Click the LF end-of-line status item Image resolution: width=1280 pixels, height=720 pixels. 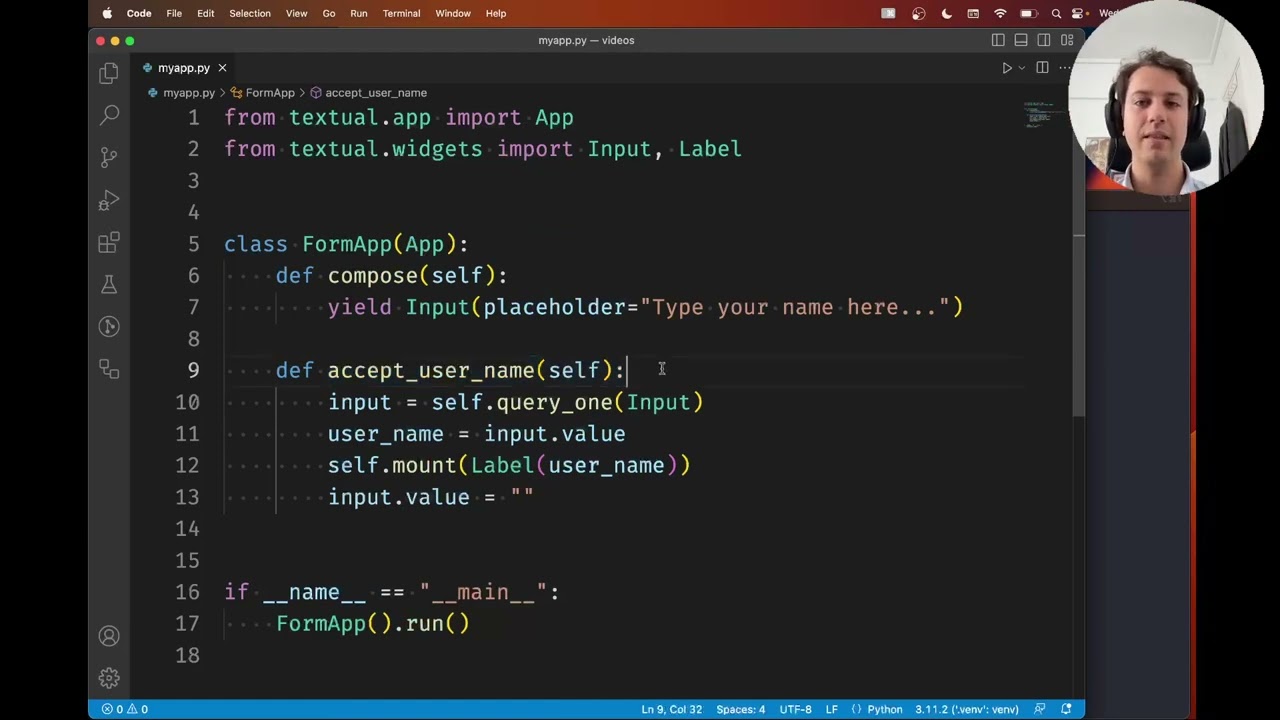pos(831,709)
